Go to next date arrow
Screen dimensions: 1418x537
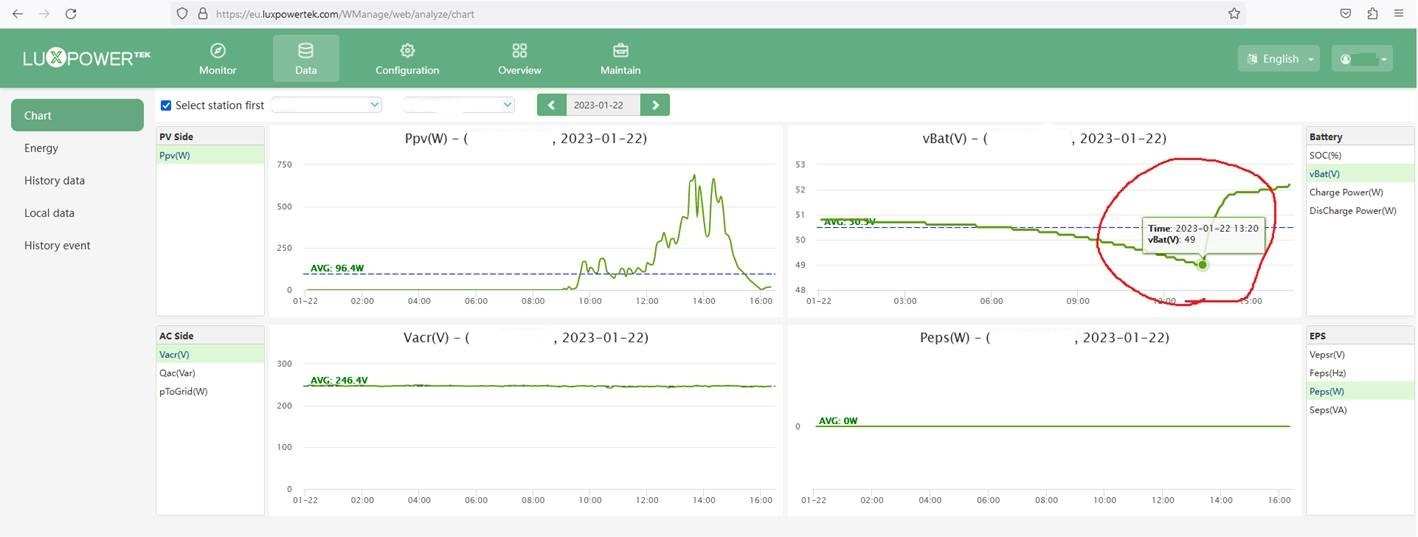coord(655,105)
